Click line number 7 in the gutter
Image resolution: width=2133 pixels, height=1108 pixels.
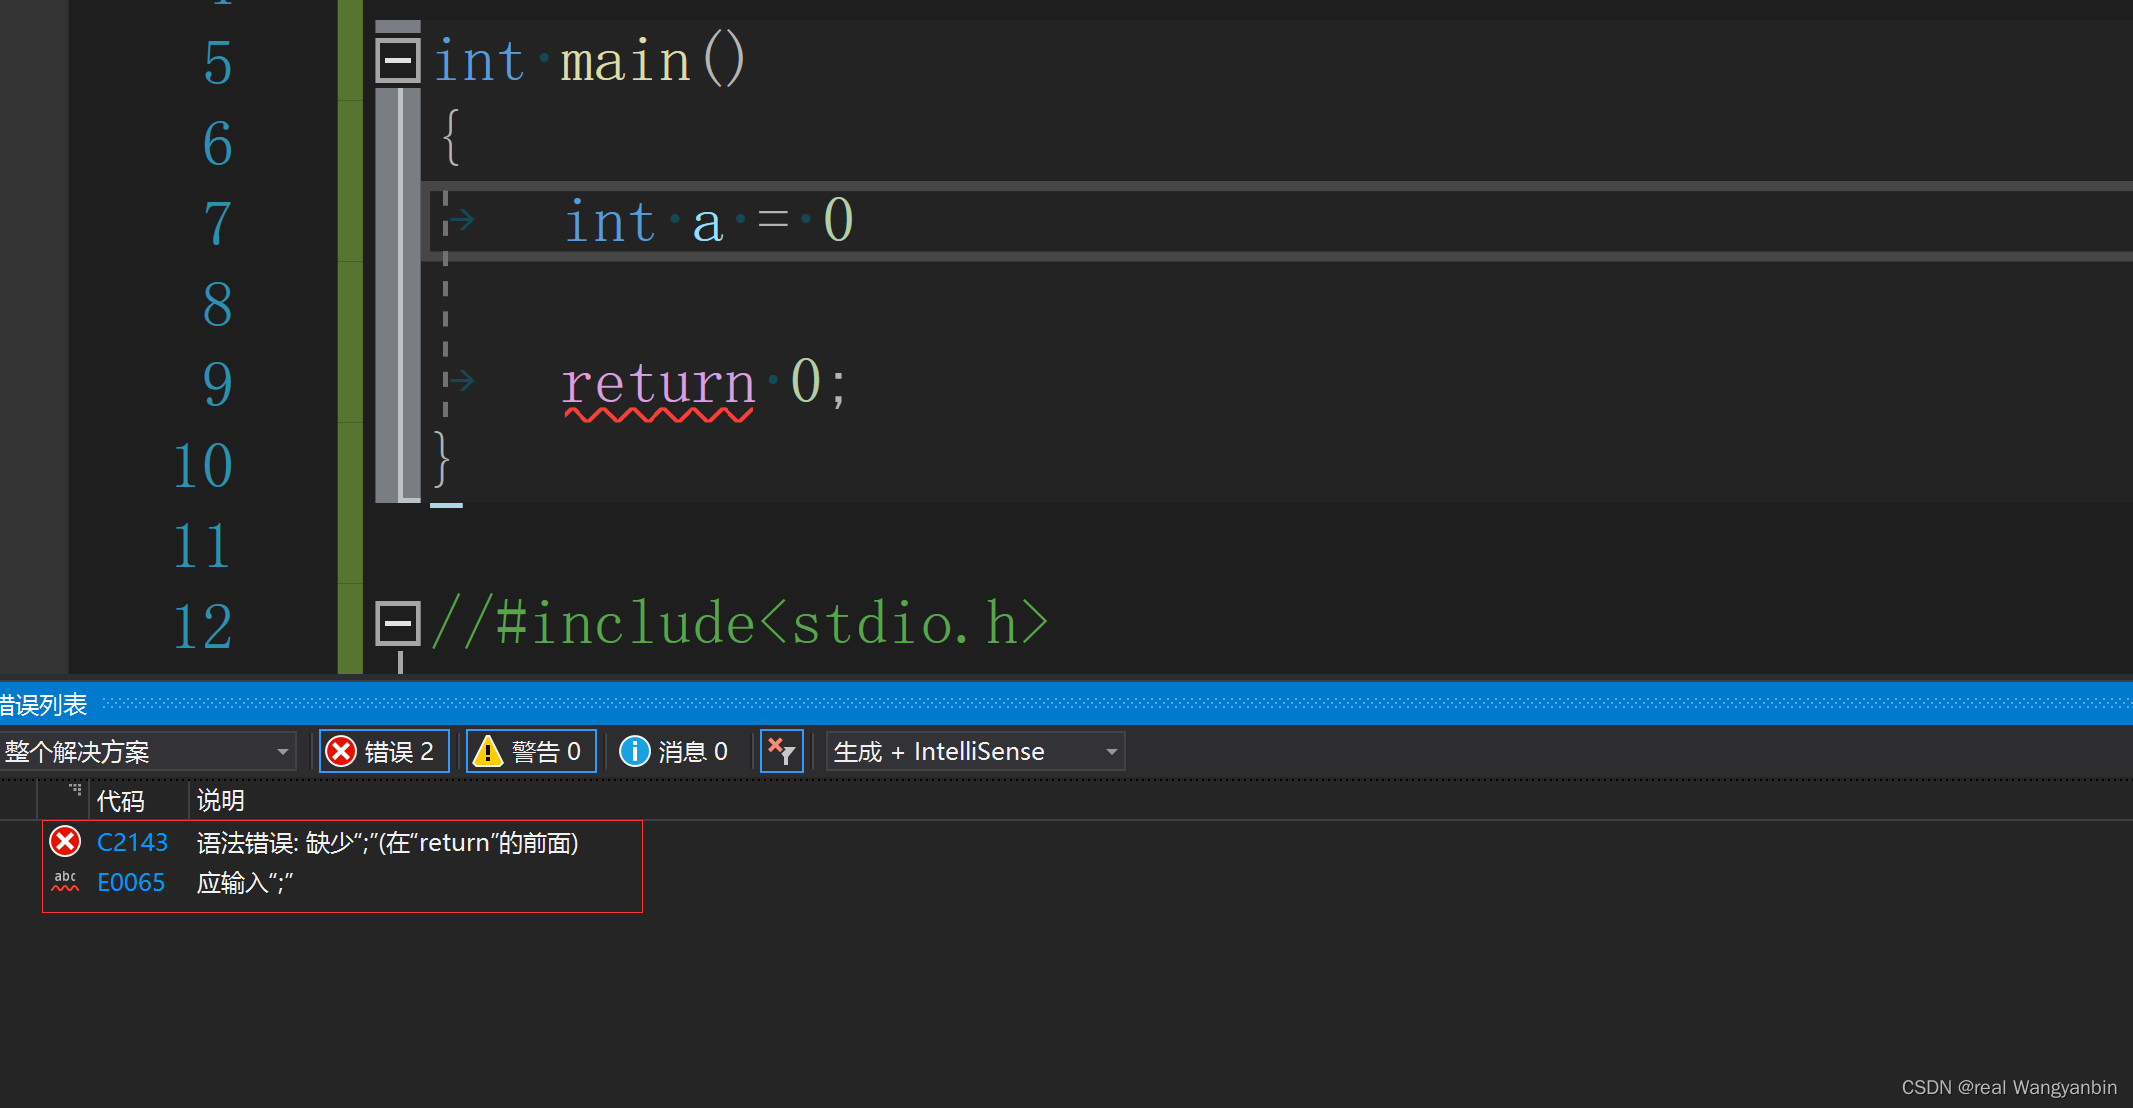[x=218, y=223]
